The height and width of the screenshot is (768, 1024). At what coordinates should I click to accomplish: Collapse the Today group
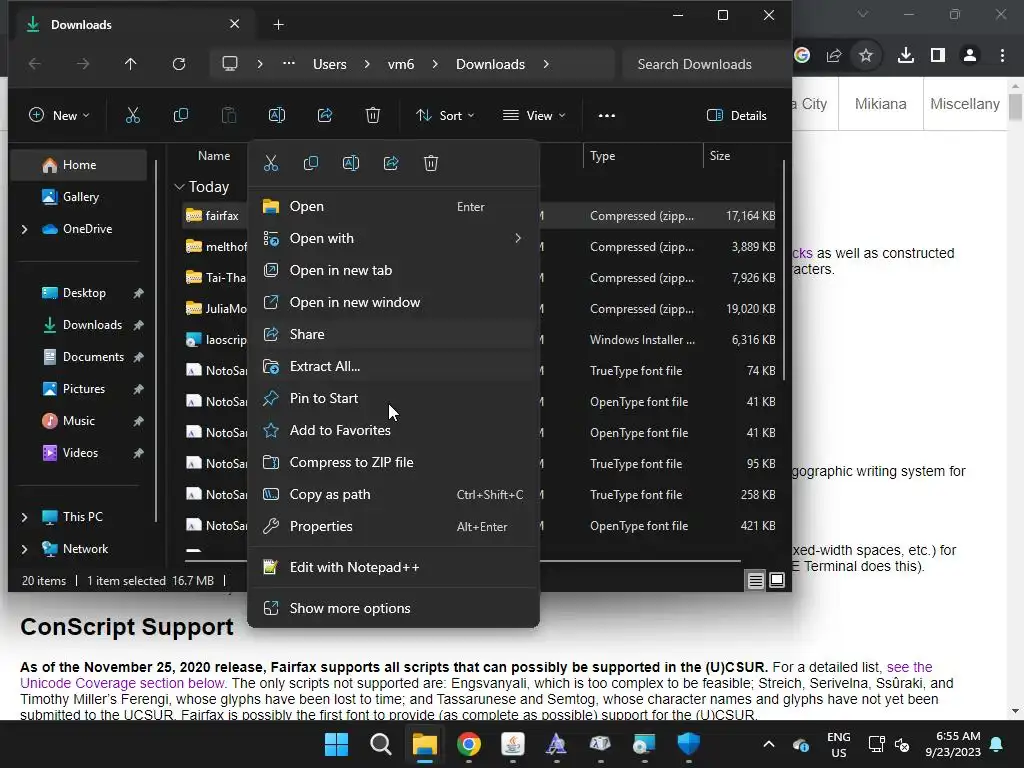(x=180, y=187)
